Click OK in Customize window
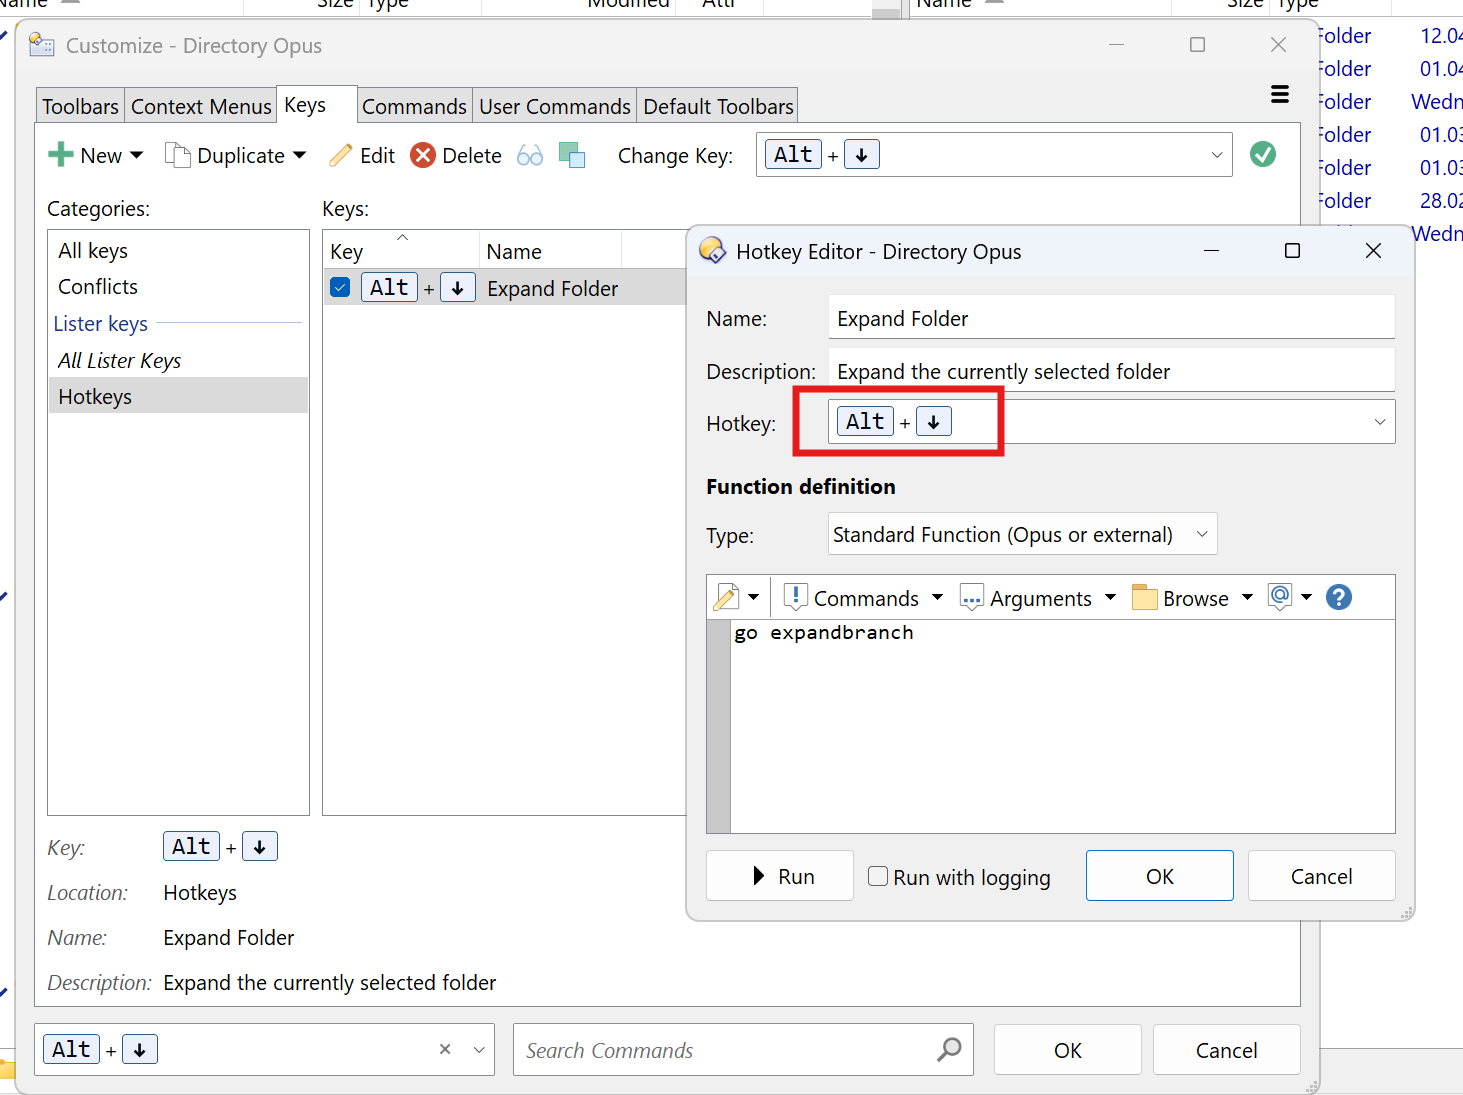1463x1095 pixels. pyautogui.click(x=1068, y=1050)
